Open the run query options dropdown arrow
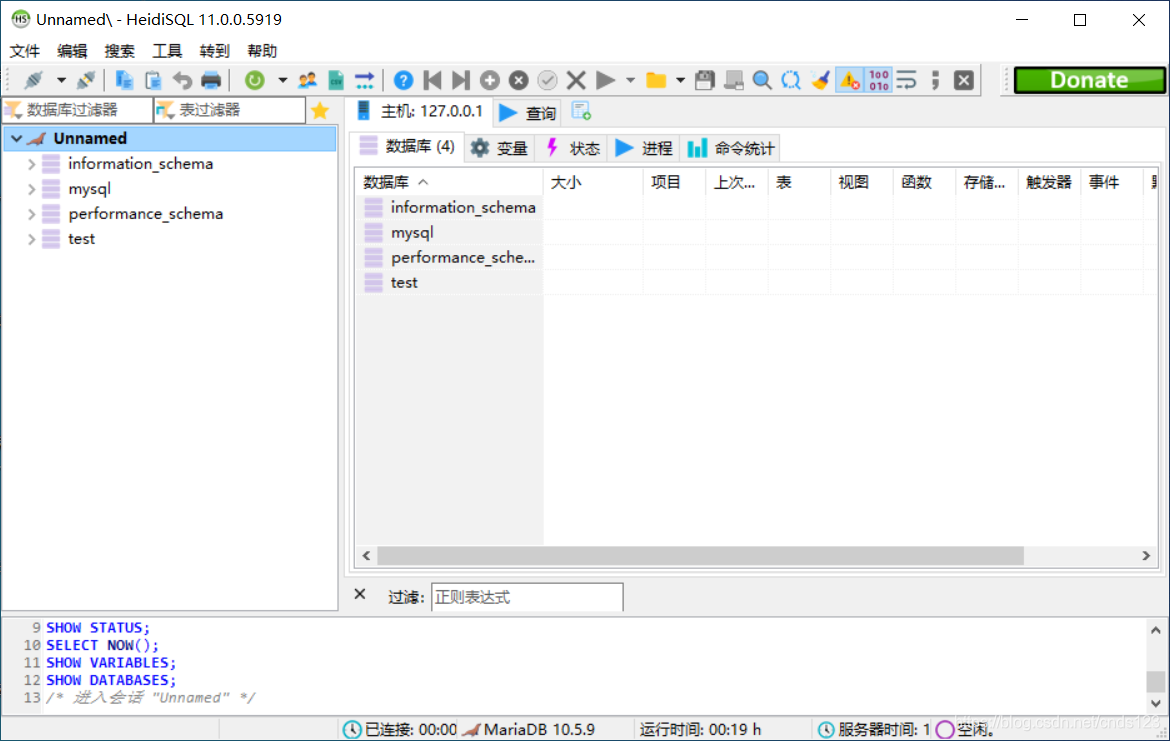 (x=631, y=80)
